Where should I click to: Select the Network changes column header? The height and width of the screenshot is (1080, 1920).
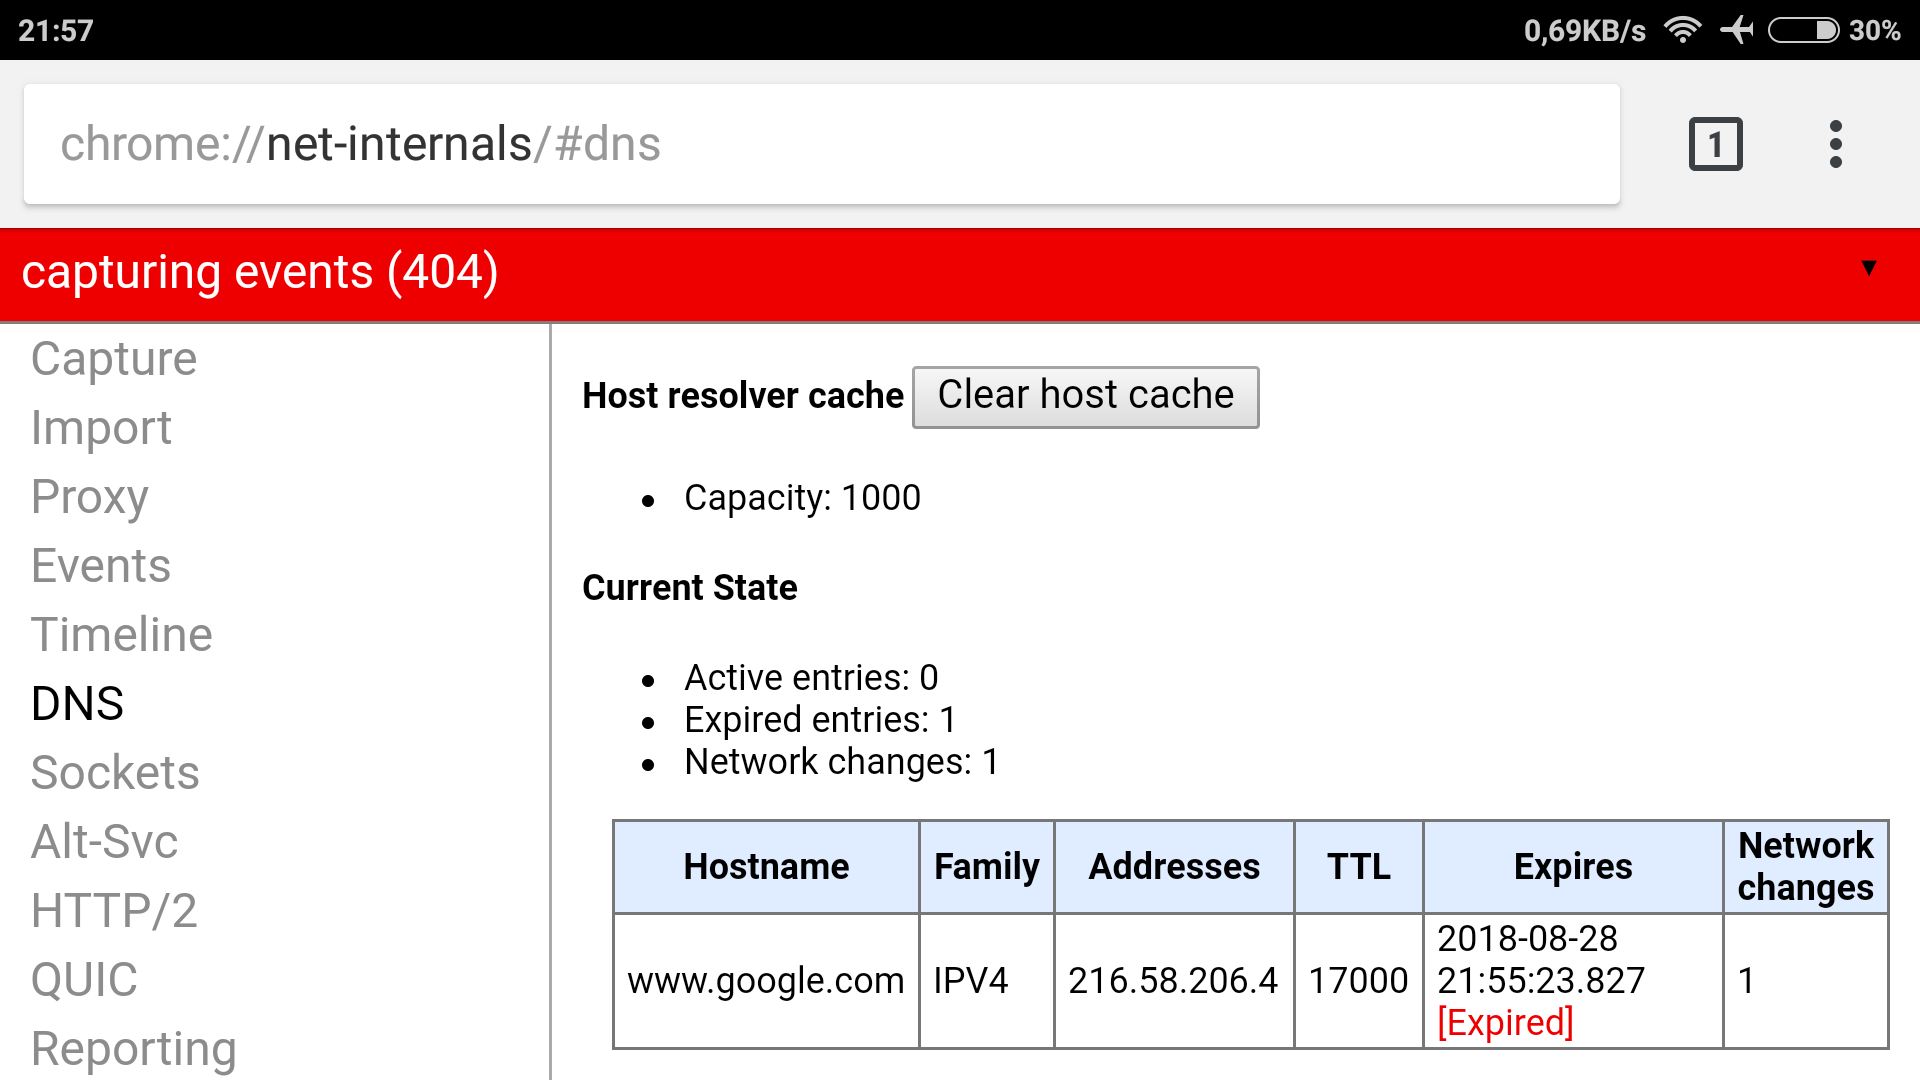click(1805, 867)
